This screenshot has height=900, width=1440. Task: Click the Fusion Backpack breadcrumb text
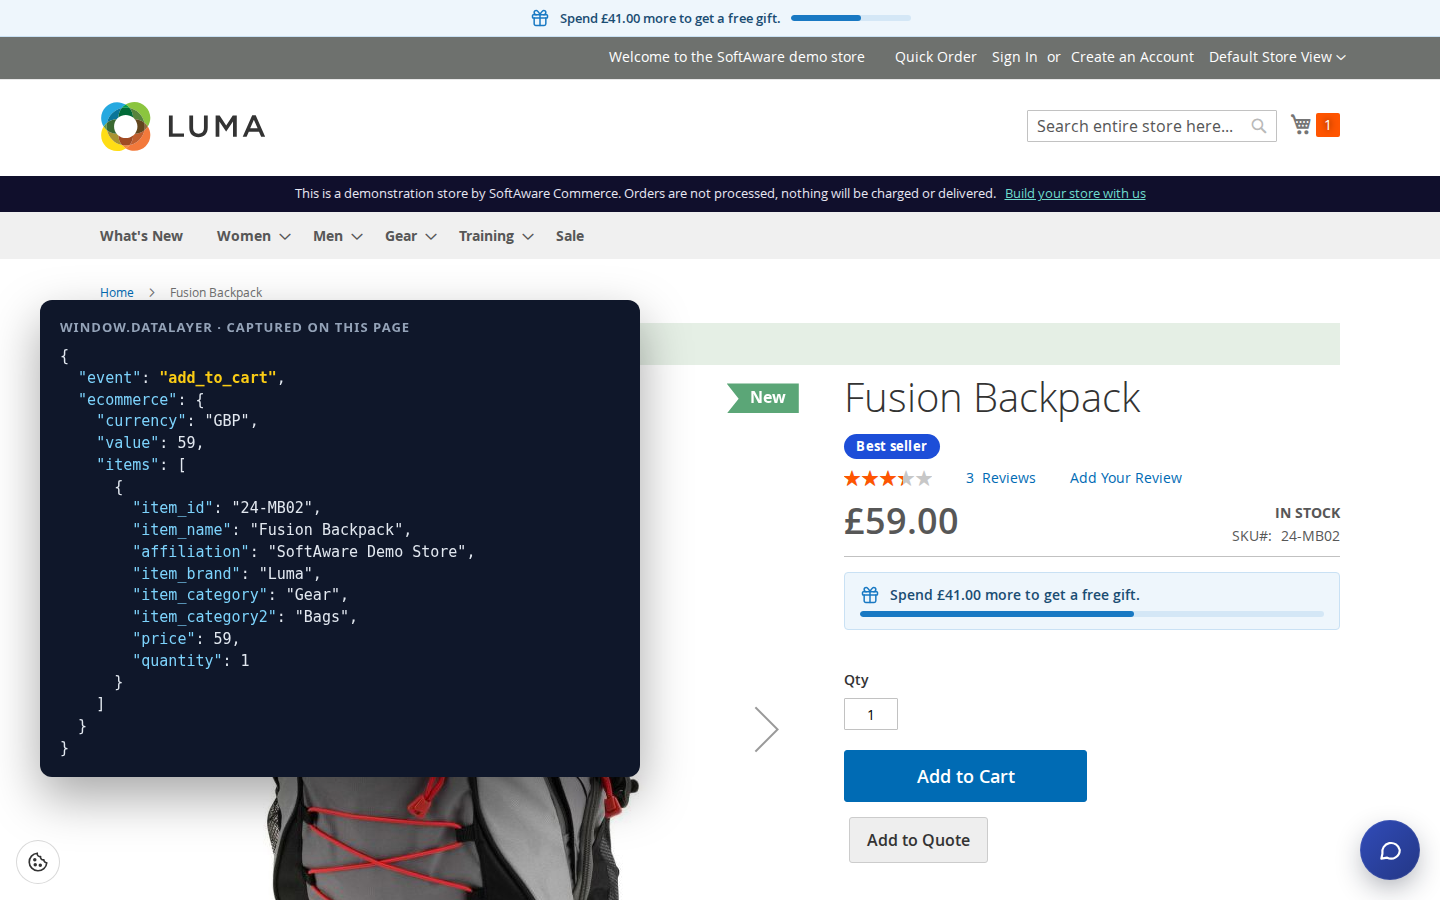(216, 293)
